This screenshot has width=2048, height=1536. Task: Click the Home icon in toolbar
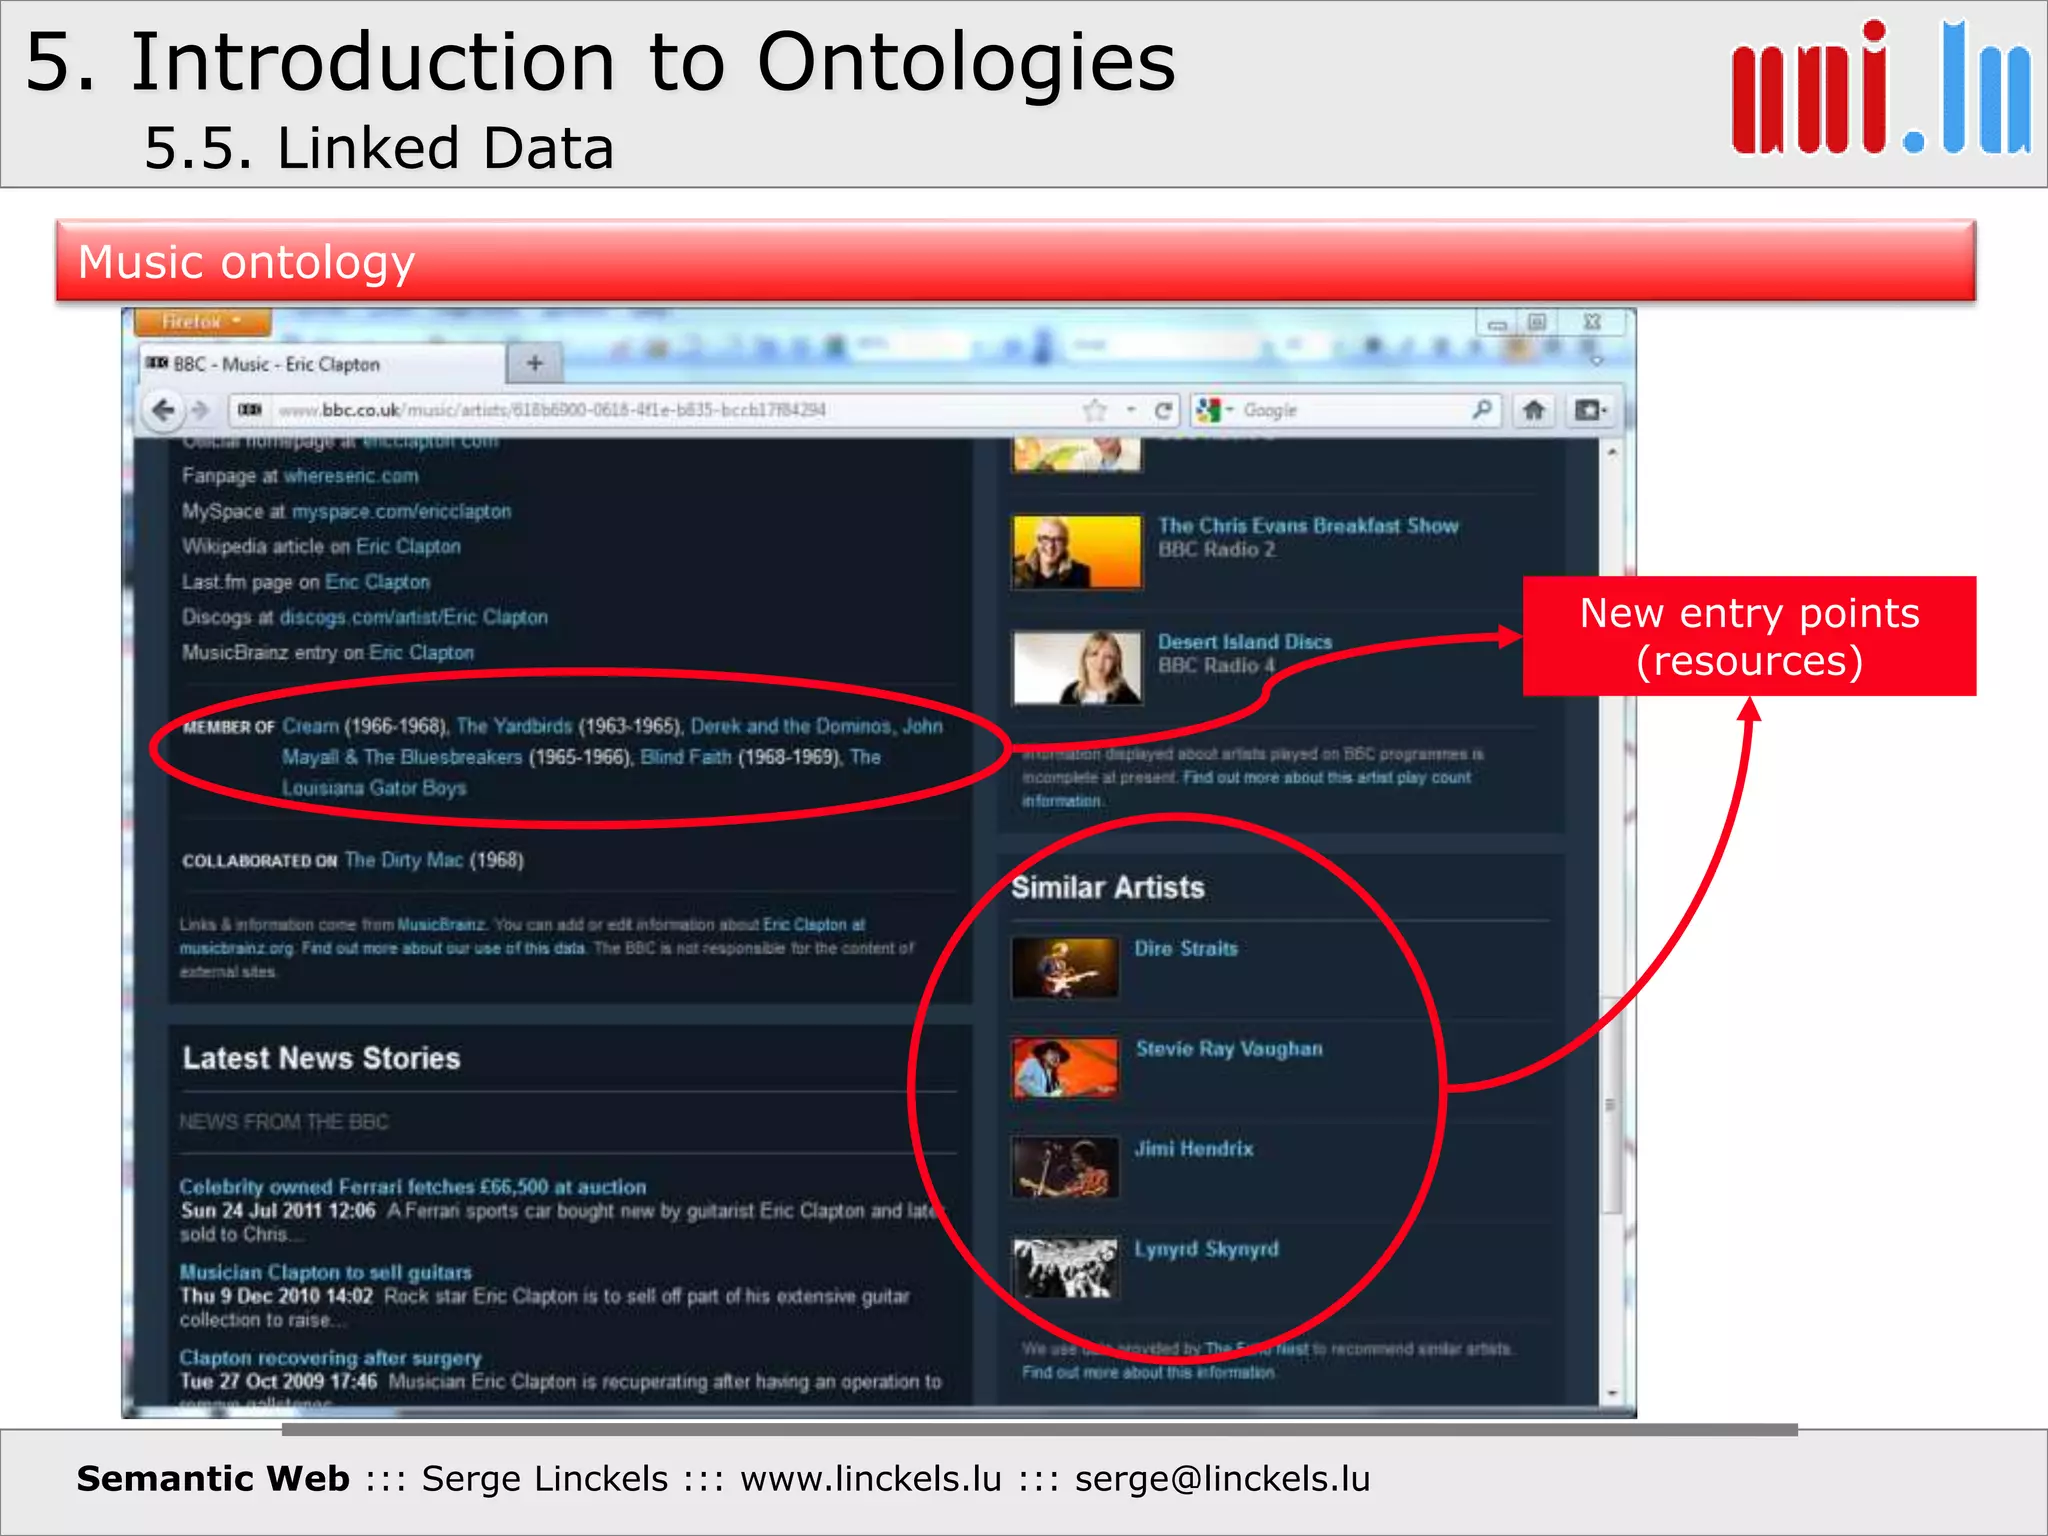1533,410
